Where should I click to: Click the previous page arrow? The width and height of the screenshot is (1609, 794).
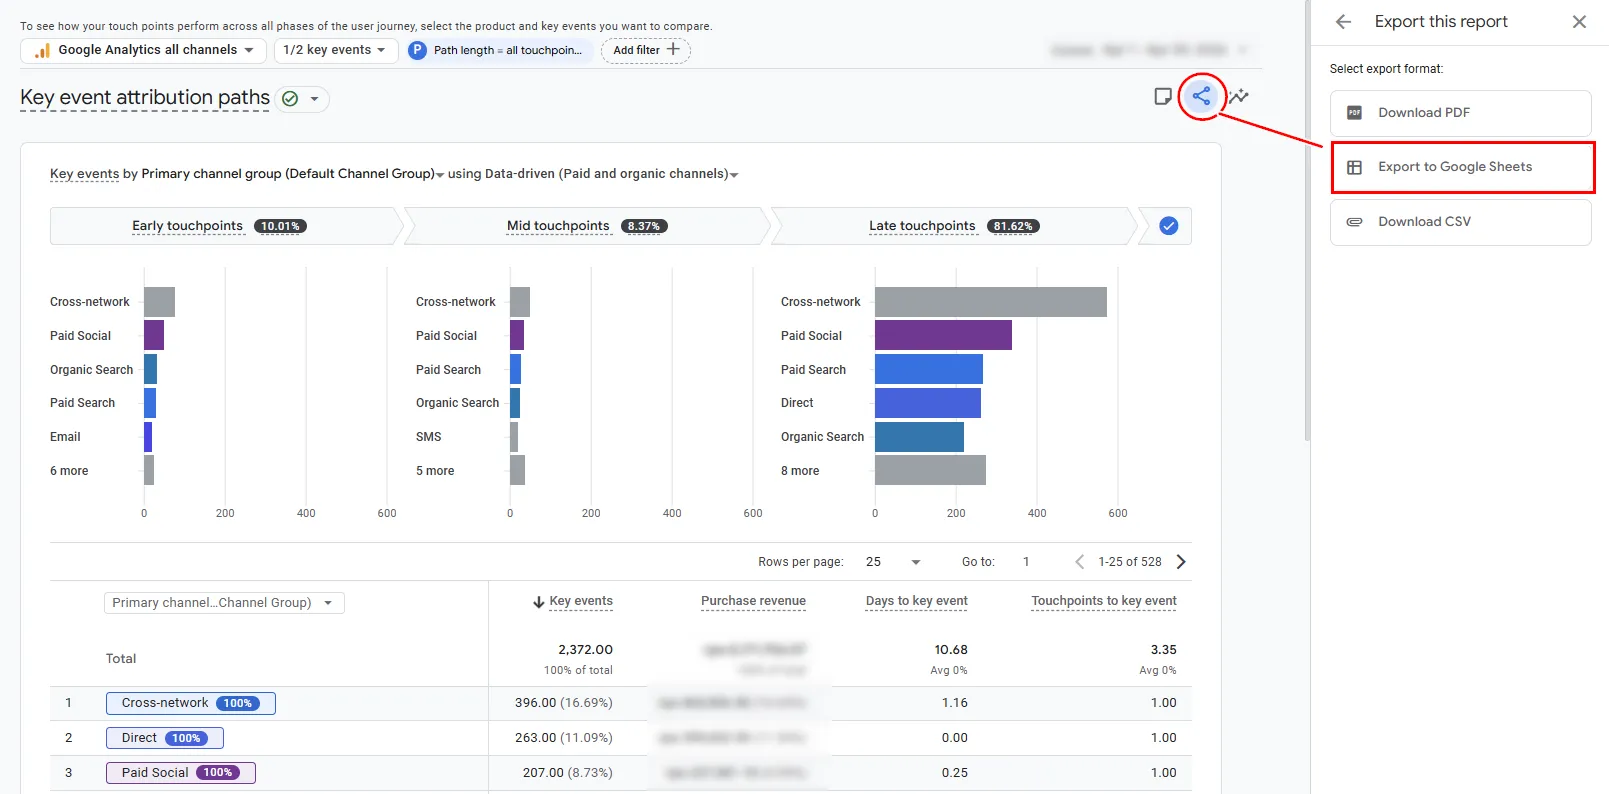[1079, 562]
